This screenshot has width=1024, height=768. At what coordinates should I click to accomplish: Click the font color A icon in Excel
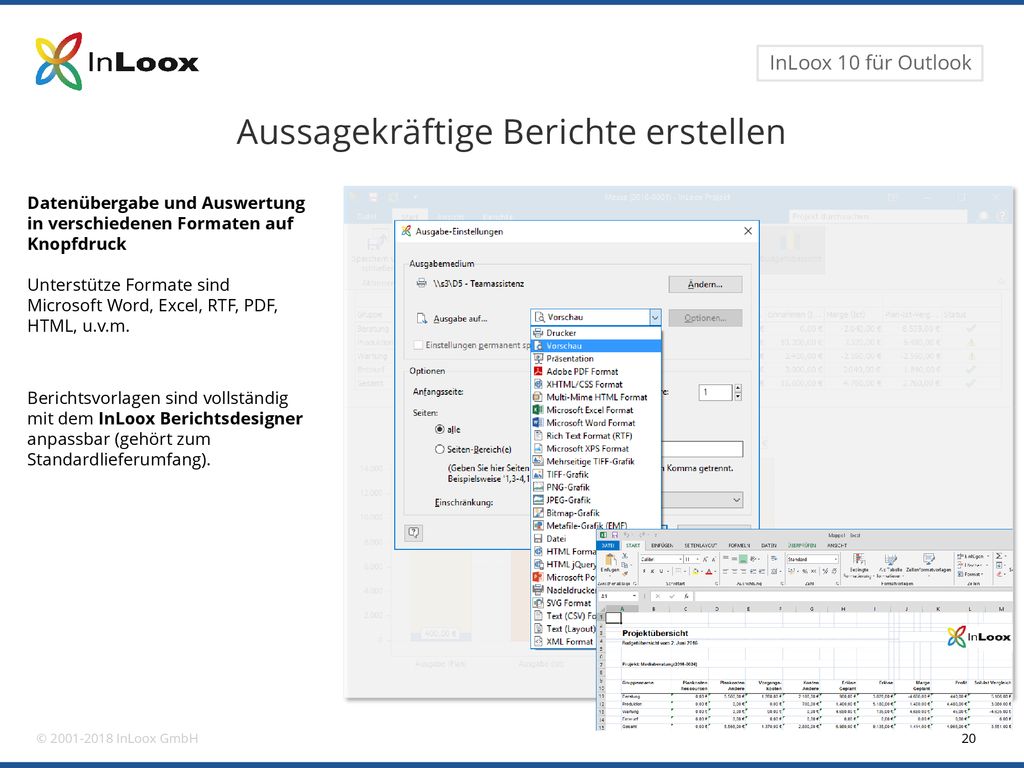(x=709, y=571)
